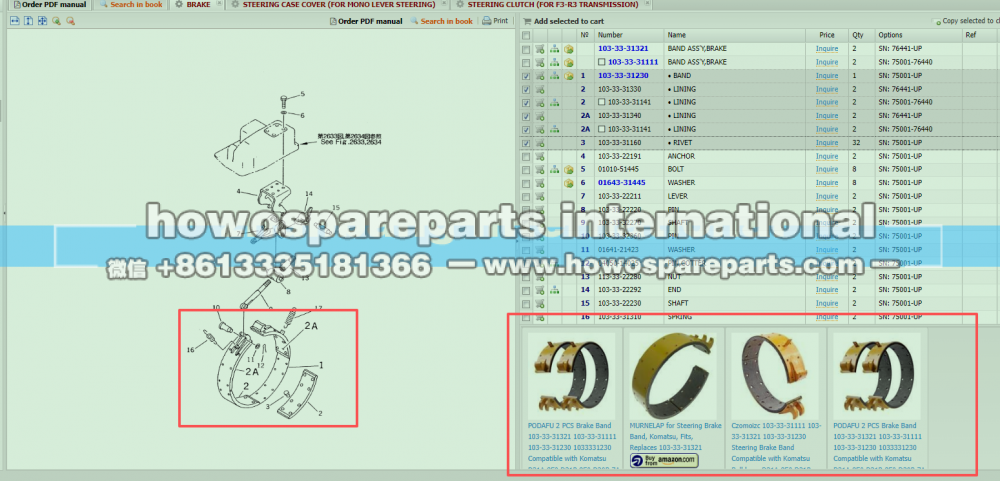1000x481 pixels.
Task: Click item number 15 in SHAFT row
Action: pyautogui.click(x=585, y=304)
